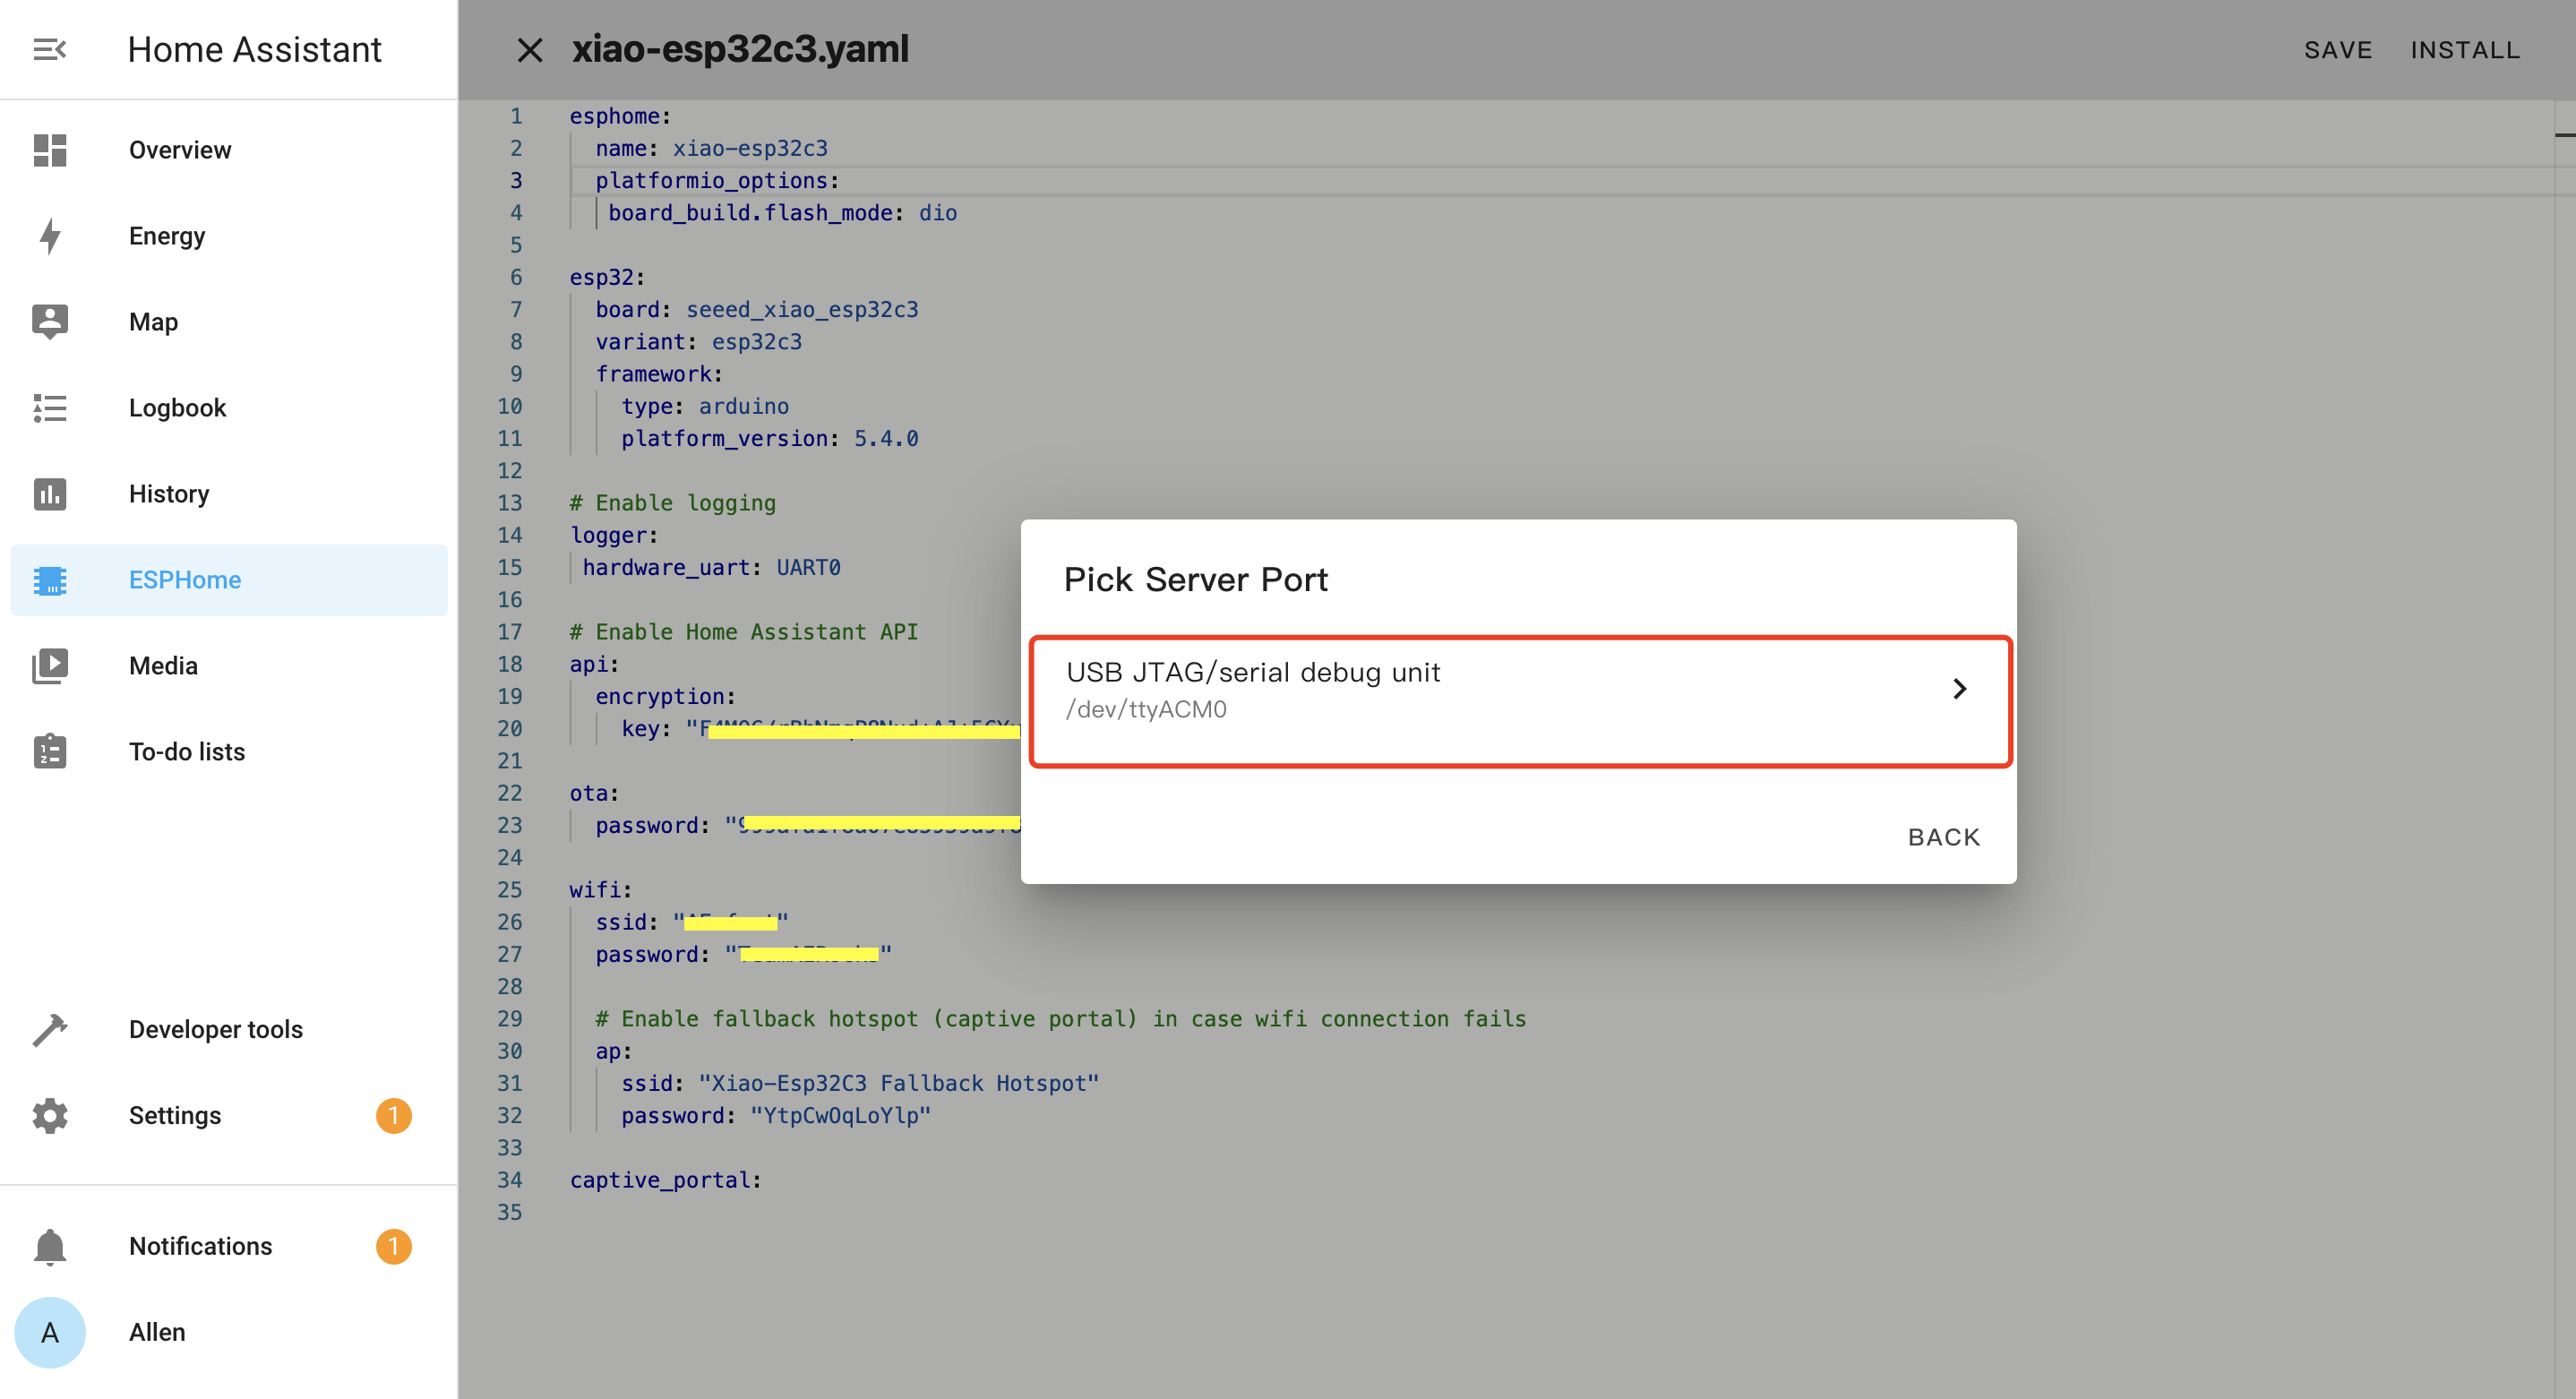This screenshot has height=1399, width=2576.
Task: Select the ESPHome sidebar label
Action: 185,580
